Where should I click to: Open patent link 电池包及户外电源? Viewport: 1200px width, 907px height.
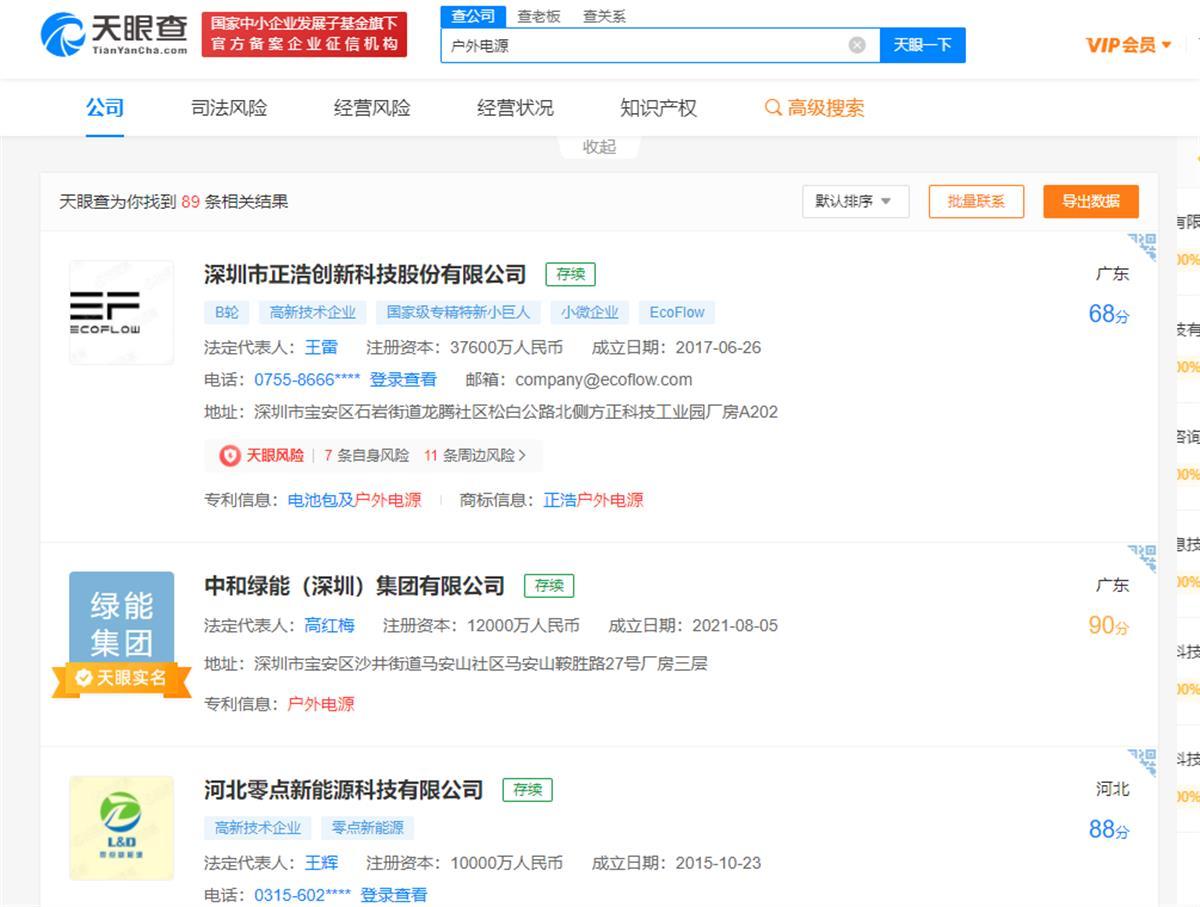pos(355,500)
